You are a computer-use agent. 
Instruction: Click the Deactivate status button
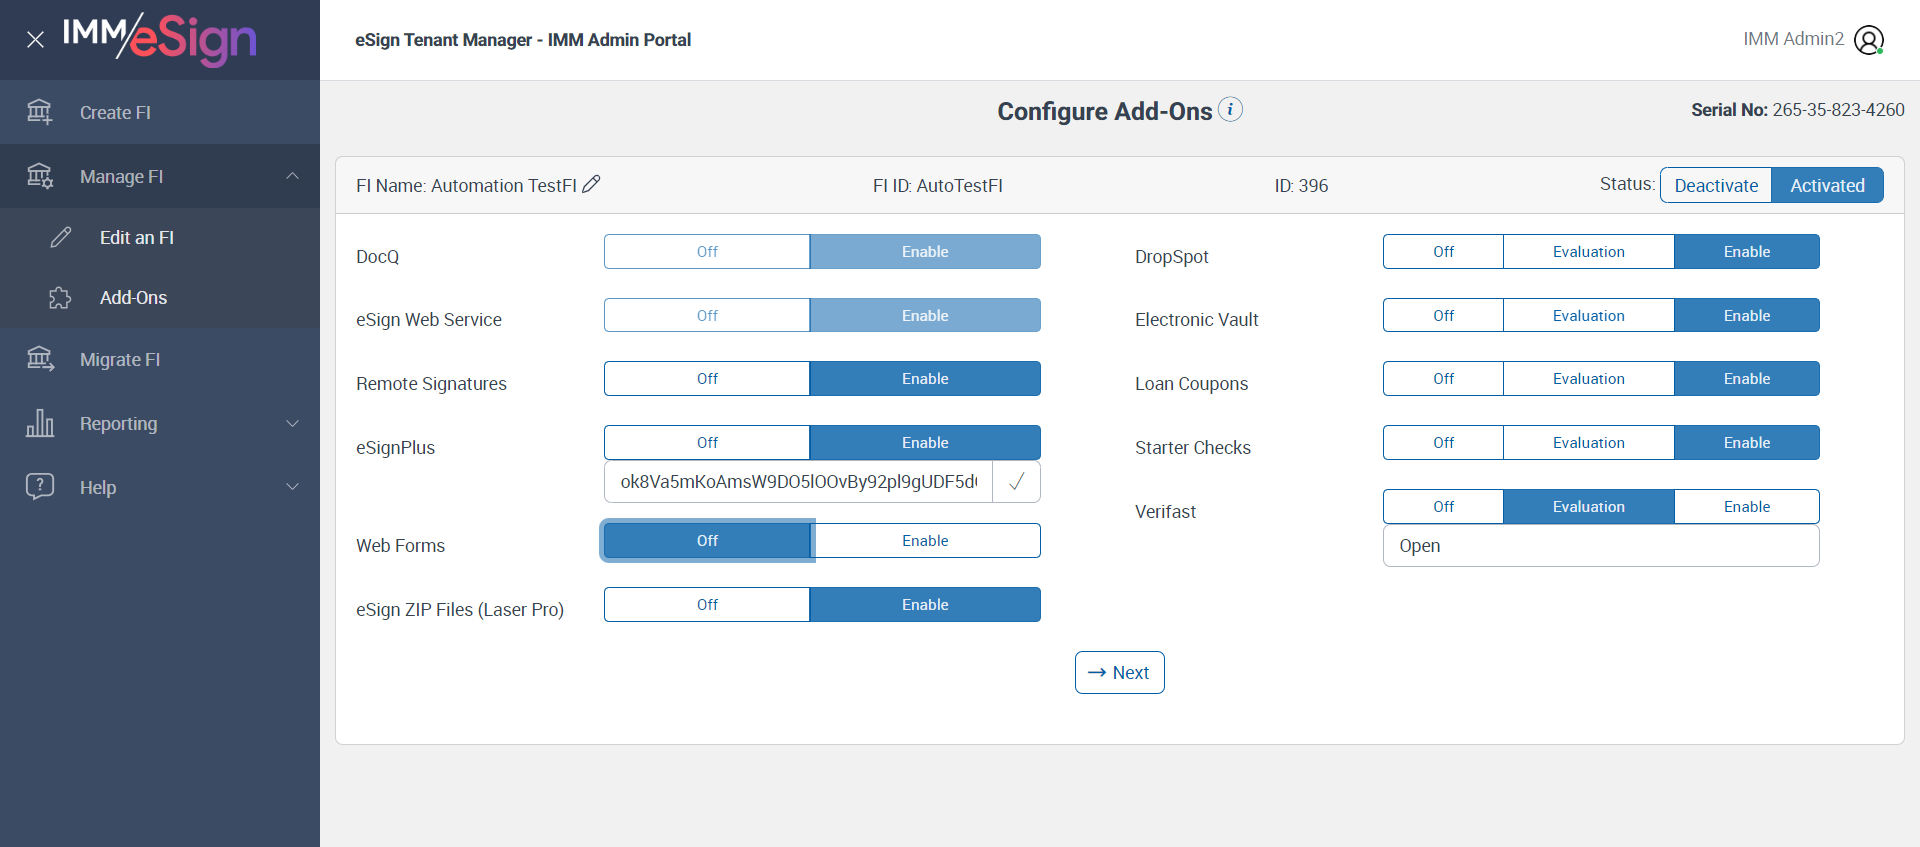coord(1716,185)
